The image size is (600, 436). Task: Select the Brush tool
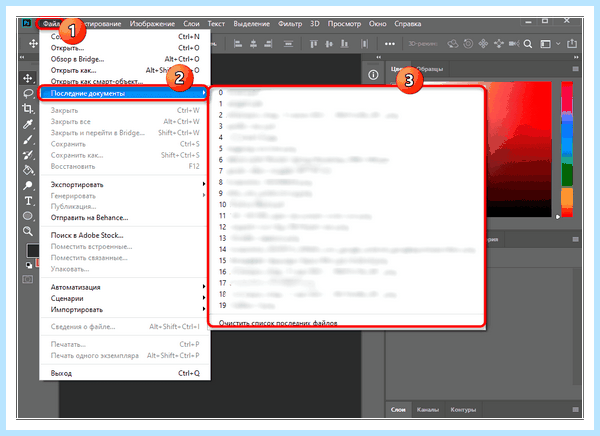(28, 140)
